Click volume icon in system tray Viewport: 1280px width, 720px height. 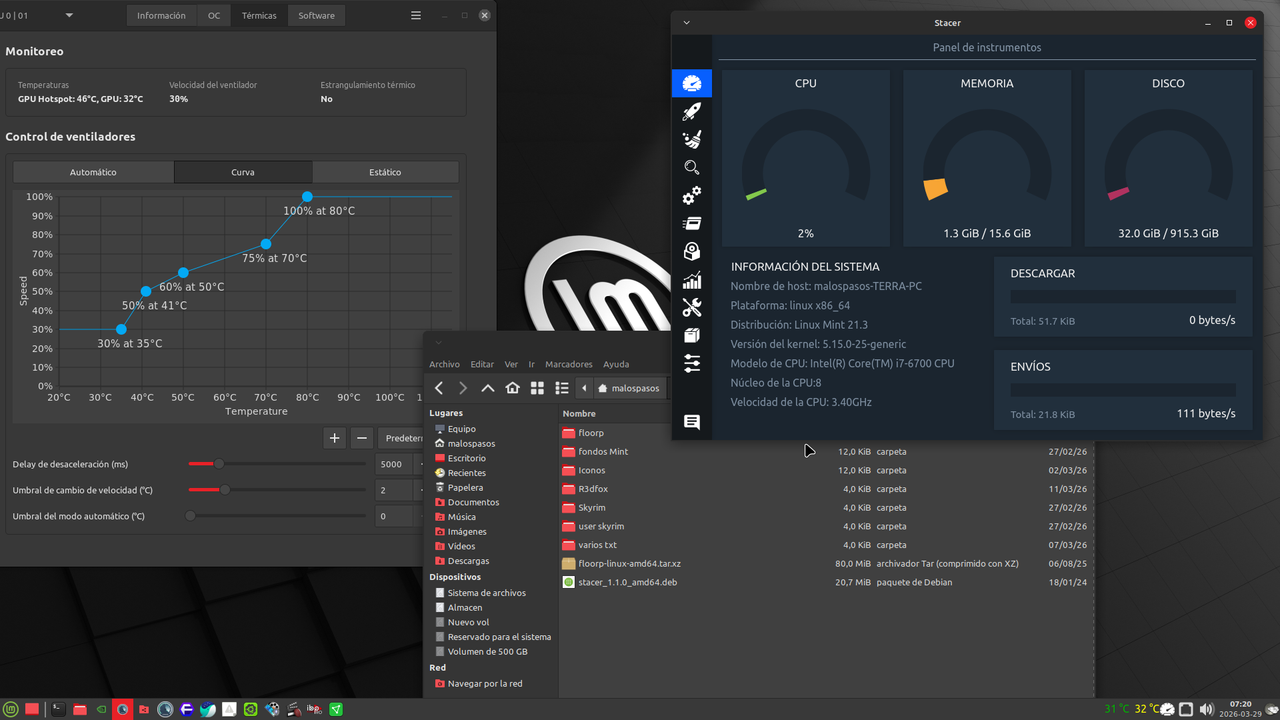click(x=1206, y=709)
